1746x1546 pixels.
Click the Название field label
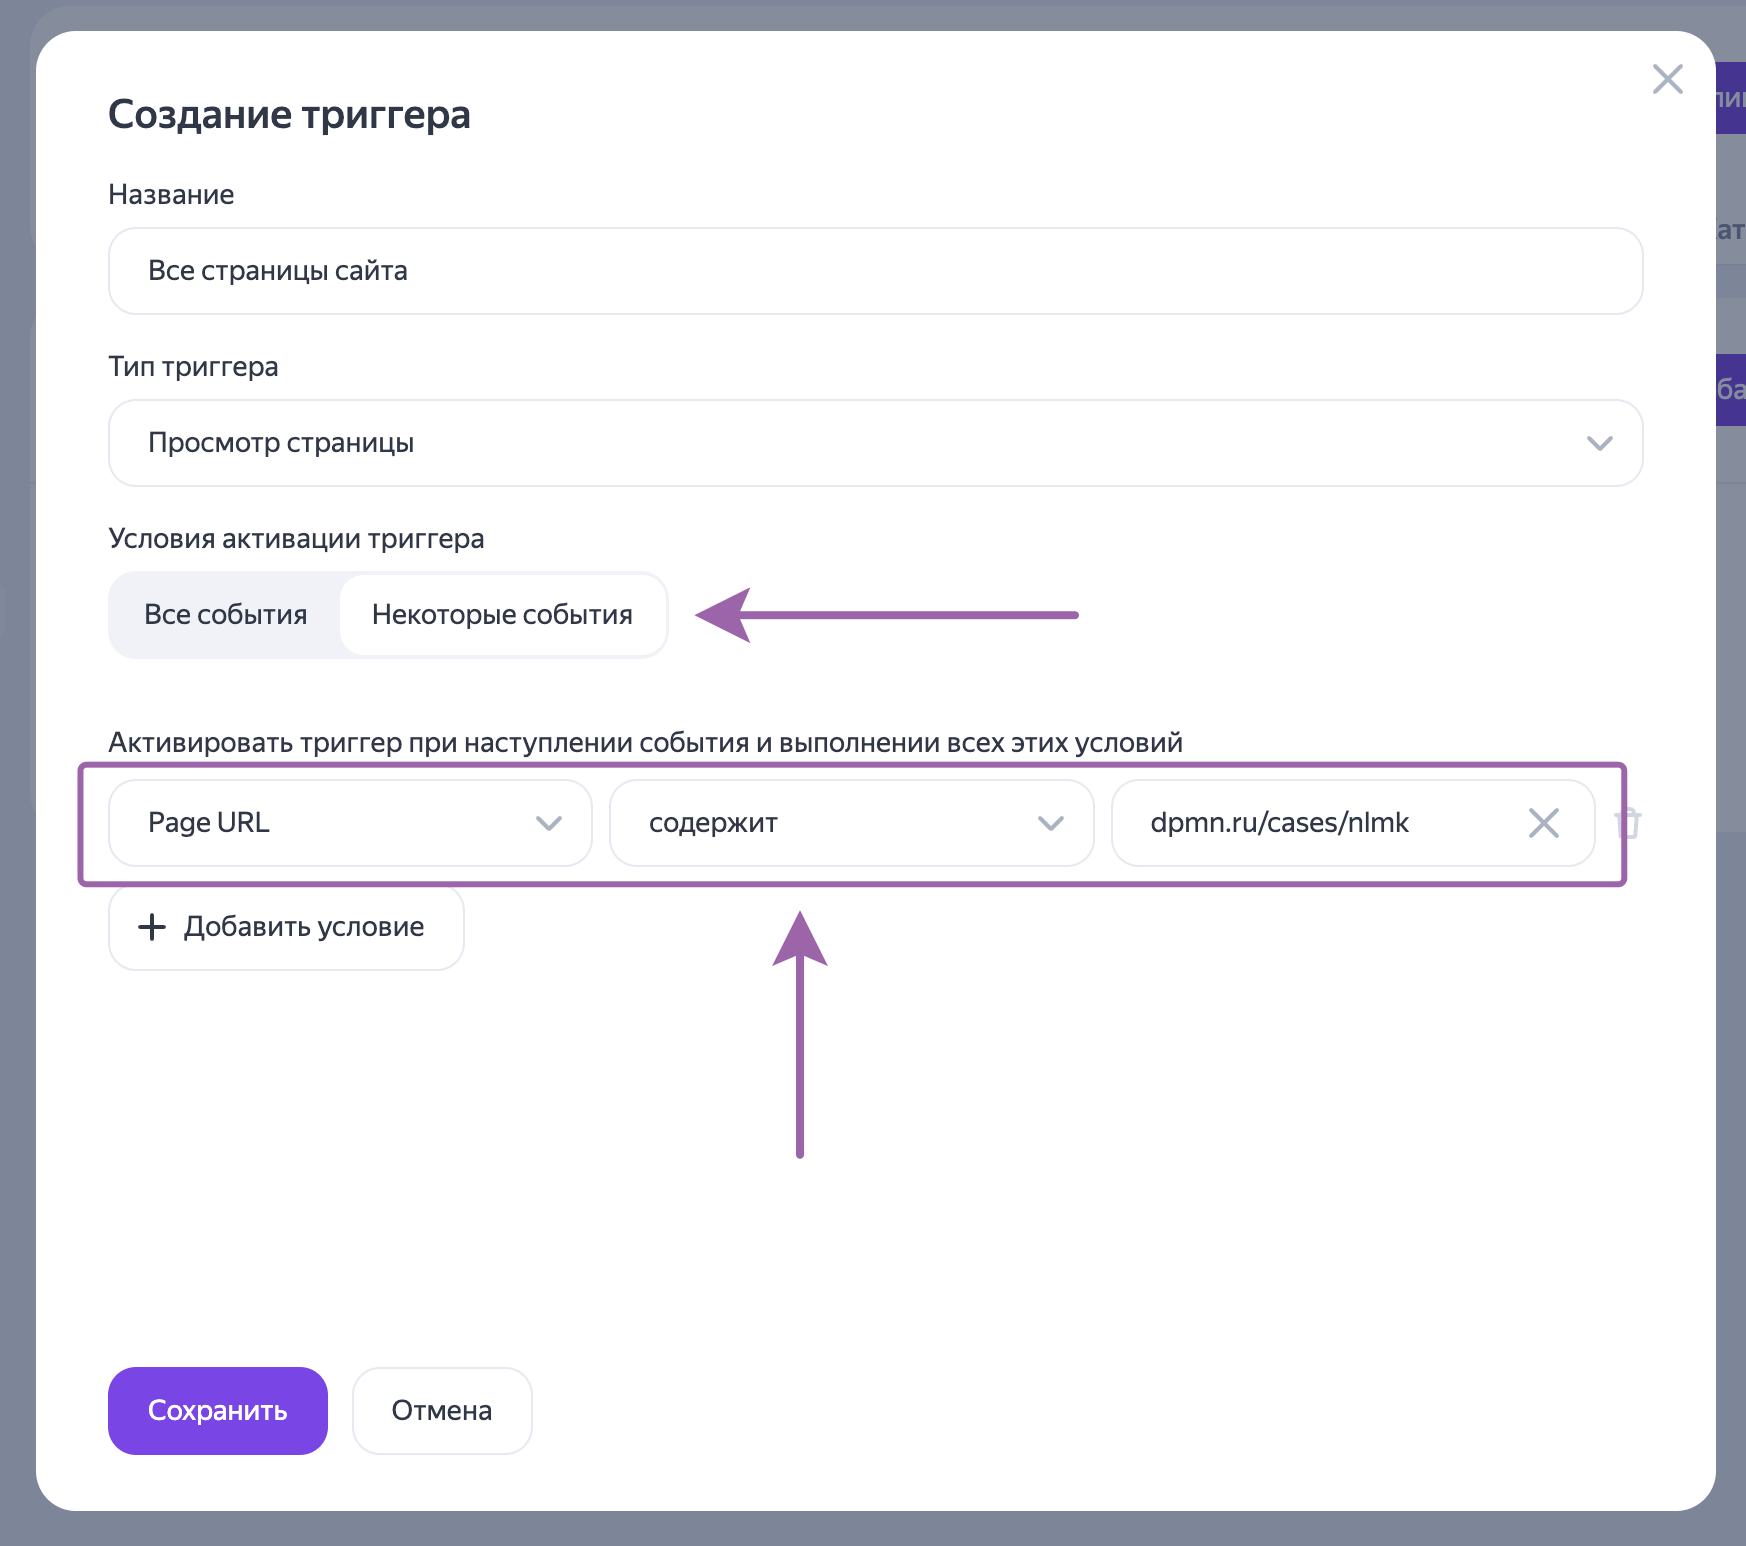click(x=171, y=195)
